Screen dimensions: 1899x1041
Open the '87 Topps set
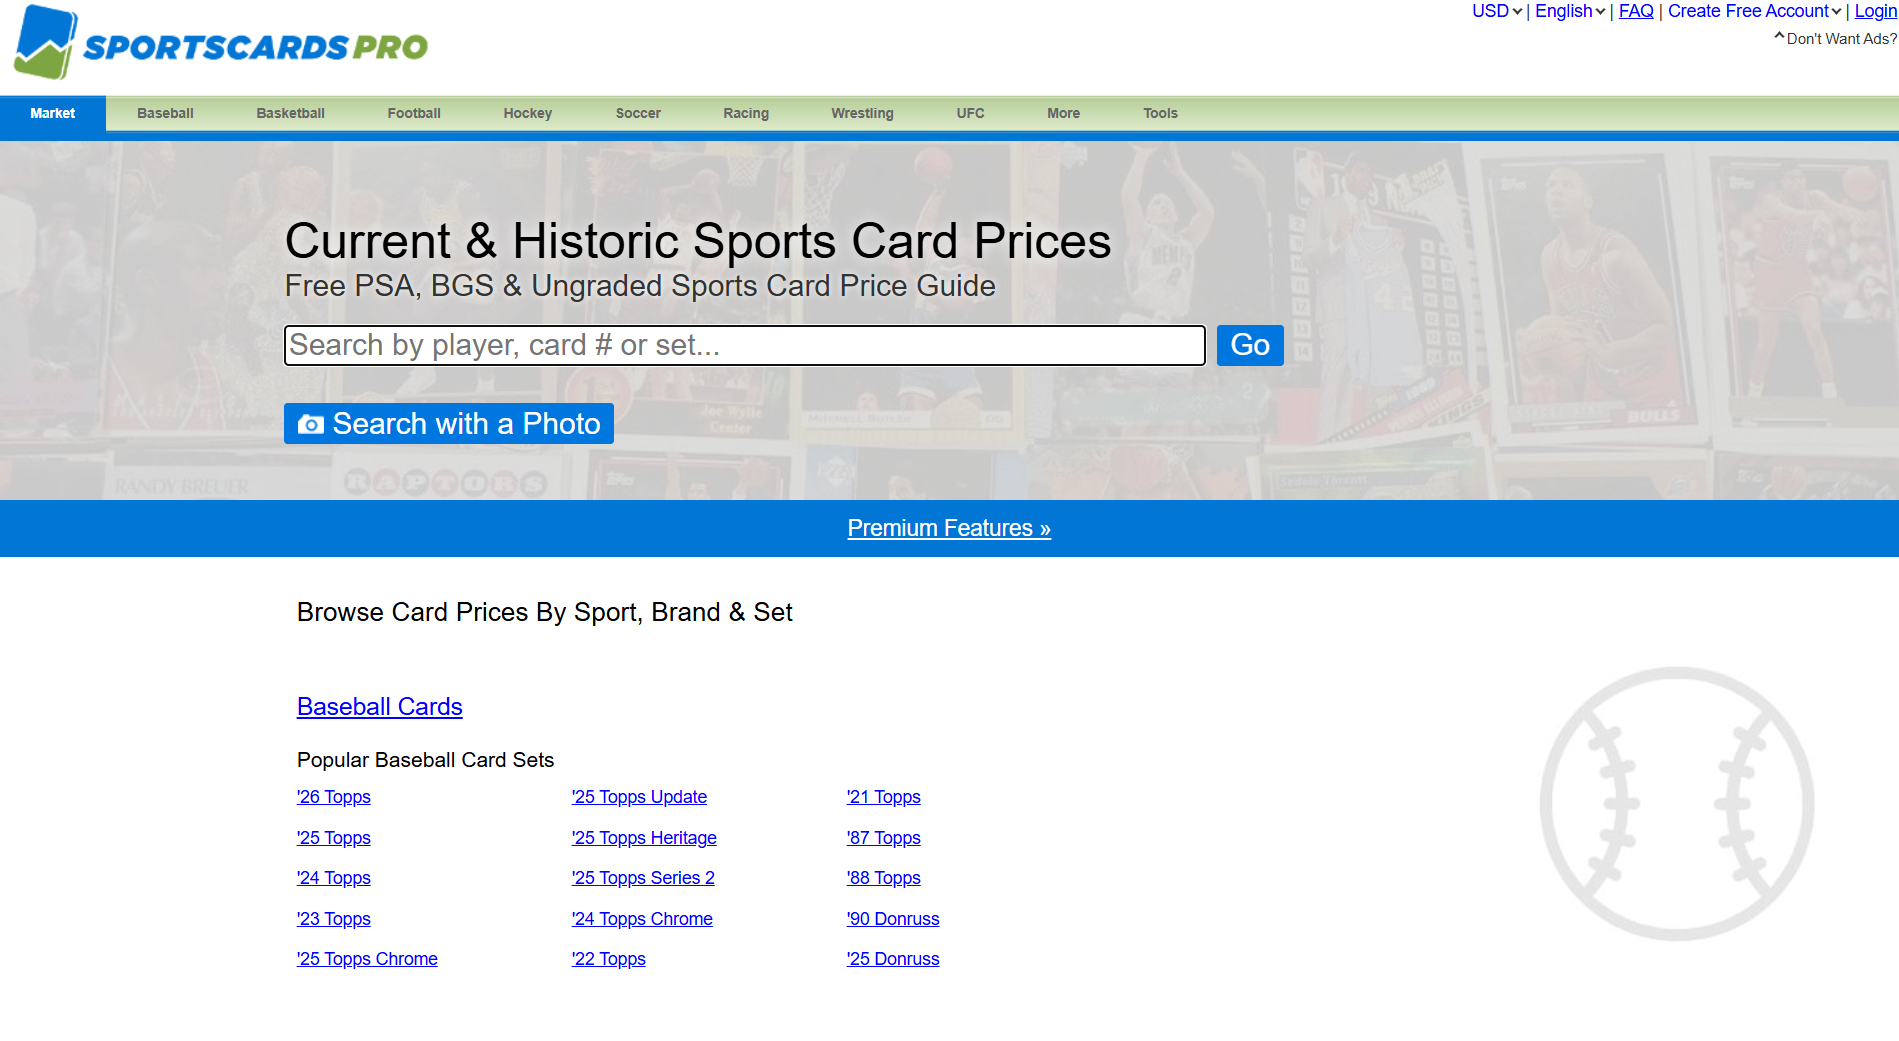tap(883, 838)
